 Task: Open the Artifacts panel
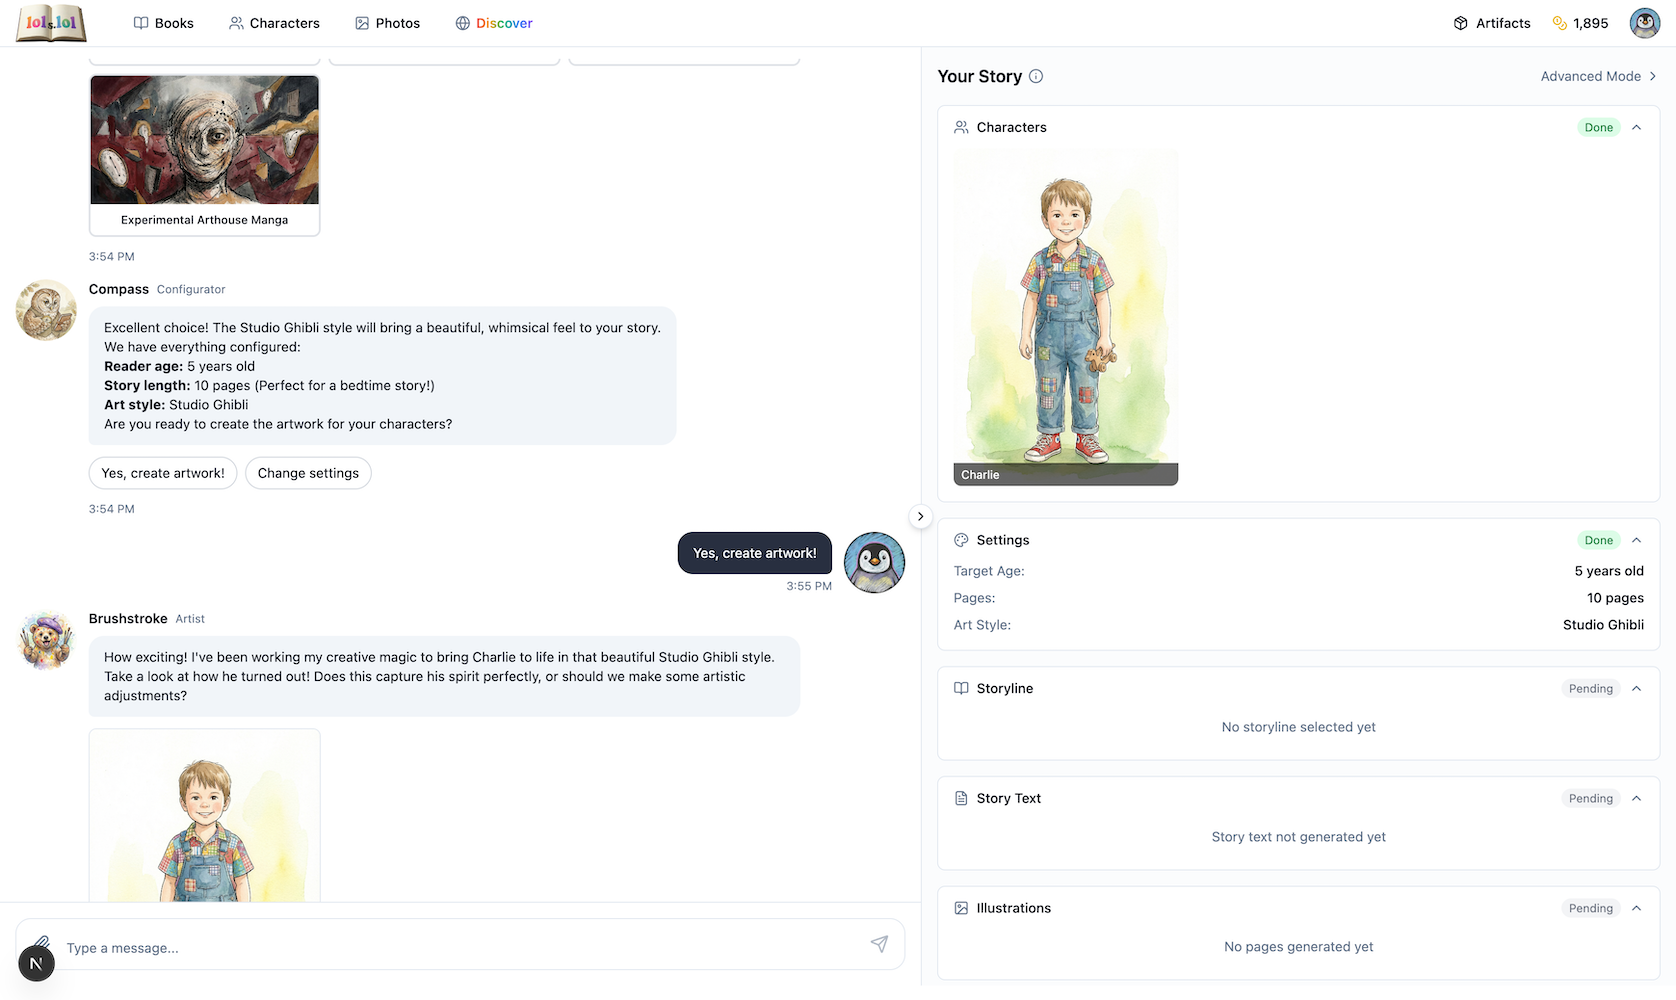[x=1492, y=22]
